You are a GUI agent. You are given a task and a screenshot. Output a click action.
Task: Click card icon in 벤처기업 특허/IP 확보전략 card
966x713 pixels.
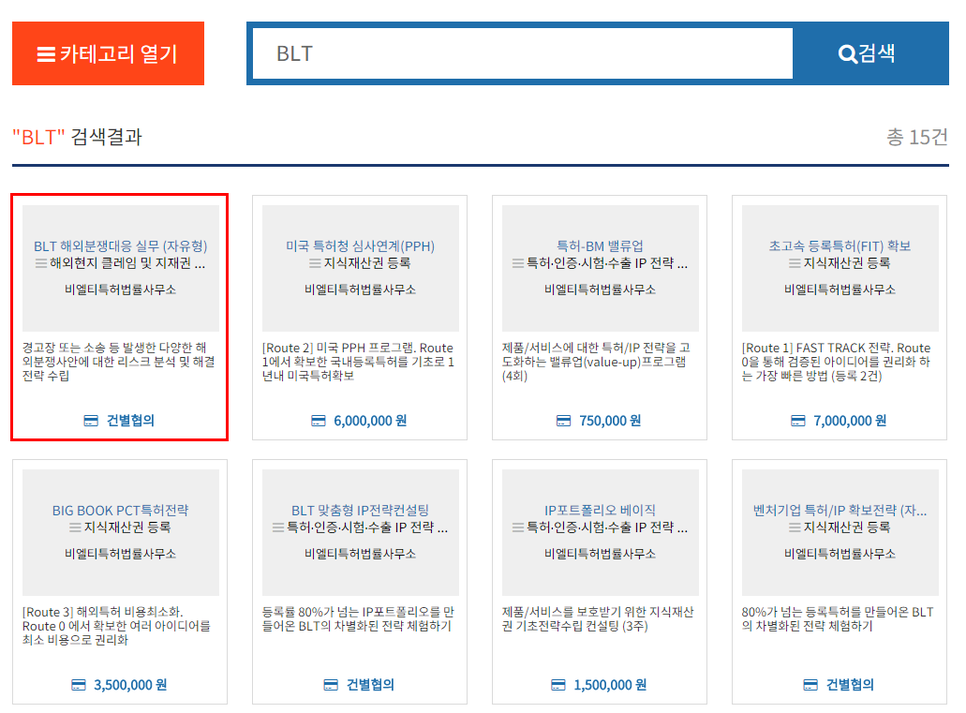810,685
